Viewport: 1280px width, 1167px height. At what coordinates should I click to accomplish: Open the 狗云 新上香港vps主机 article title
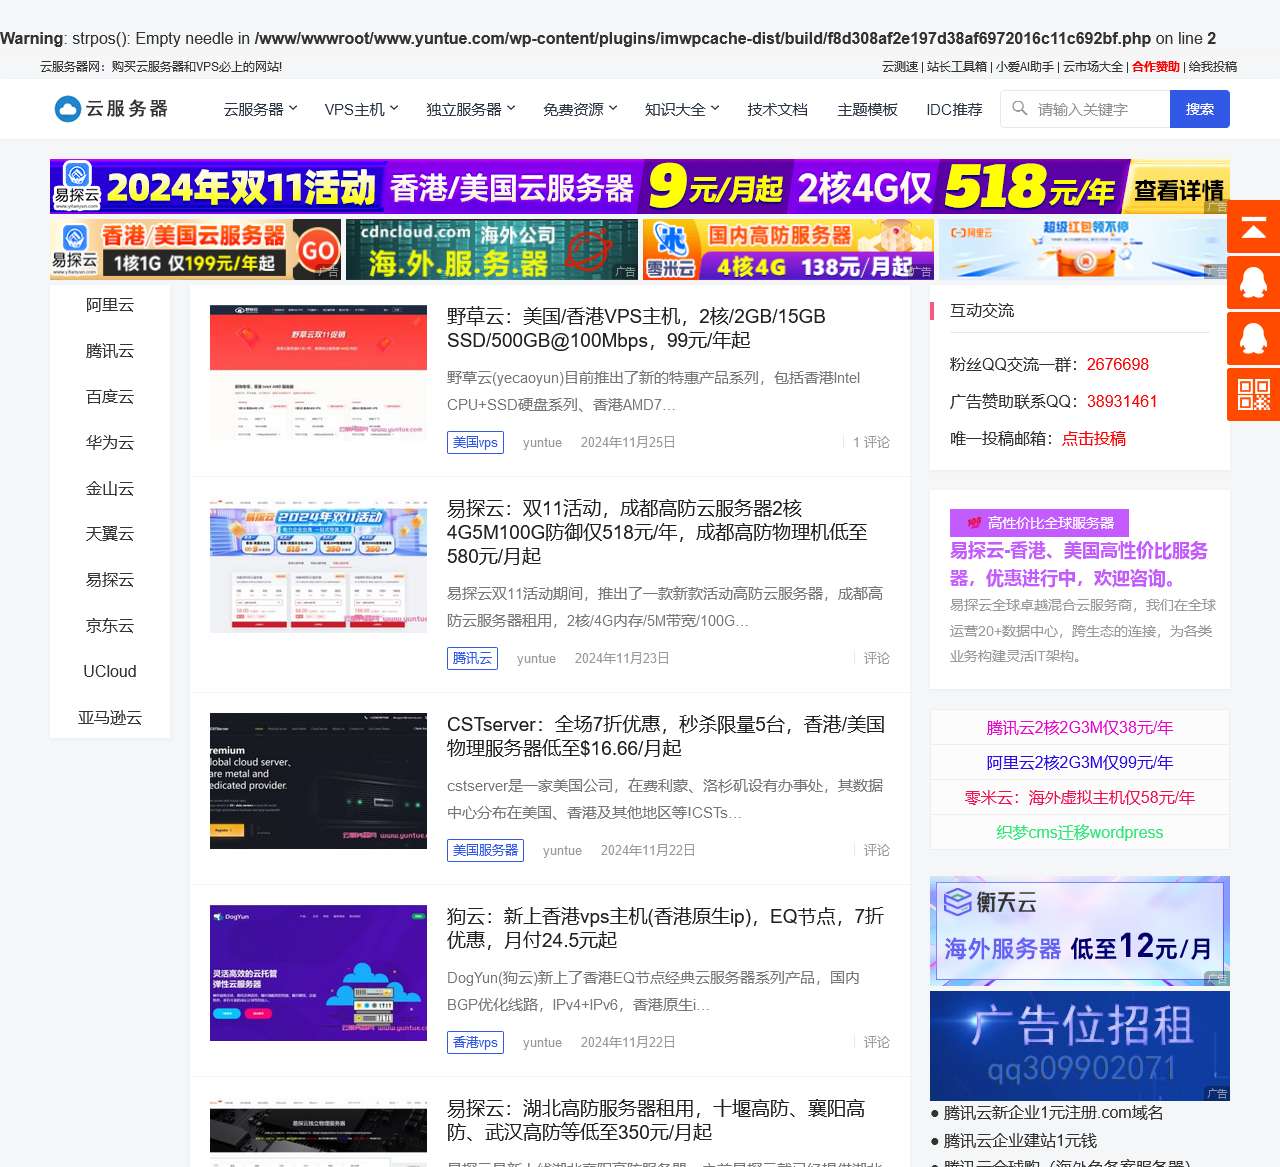click(x=665, y=928)
